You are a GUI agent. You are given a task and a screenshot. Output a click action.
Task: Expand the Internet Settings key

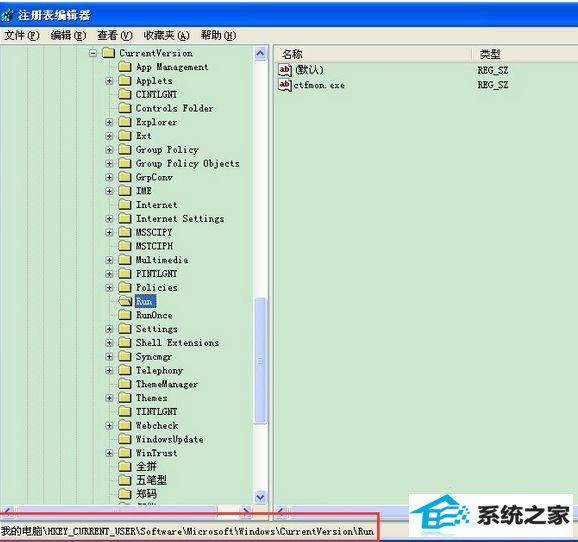click(x=109, y=219)
